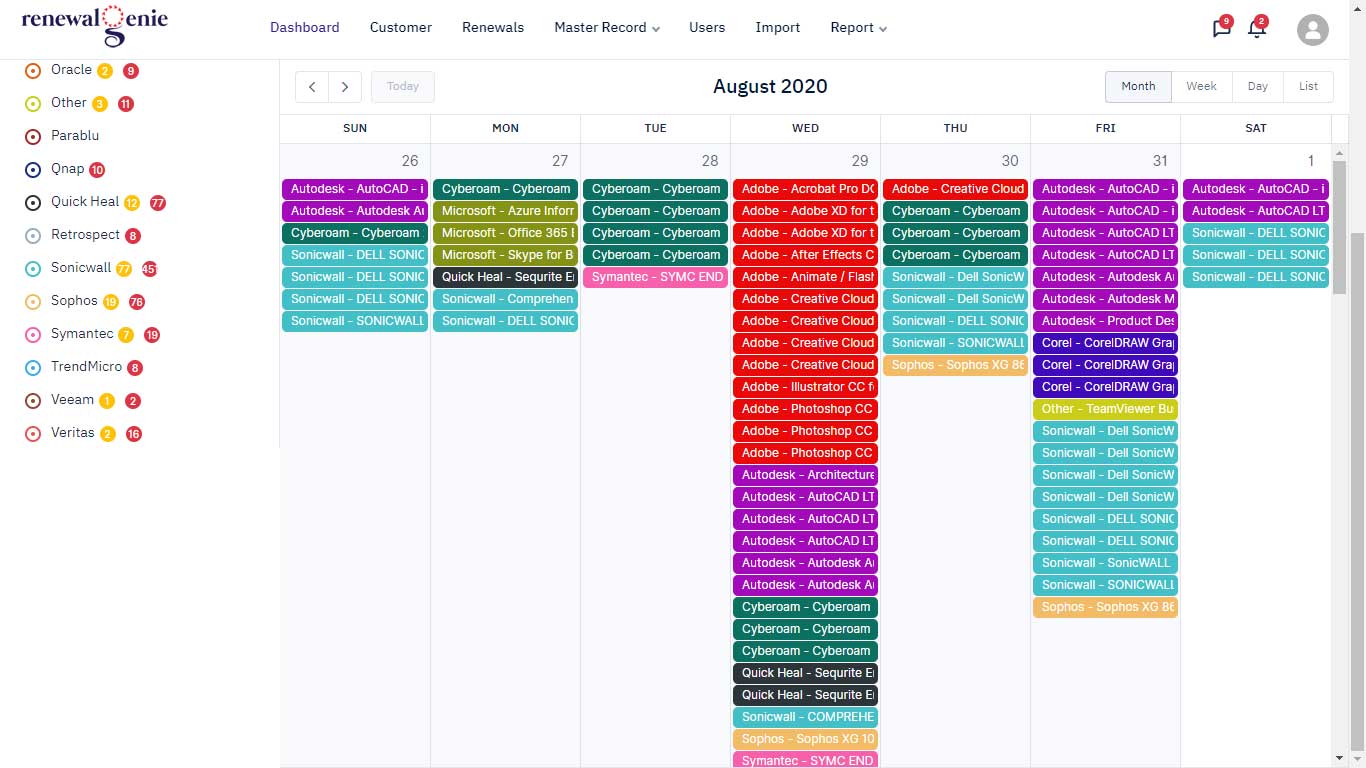Switch calendar to Week view
Viewport: 1366px width, 768px height.
coord(1201,87)
